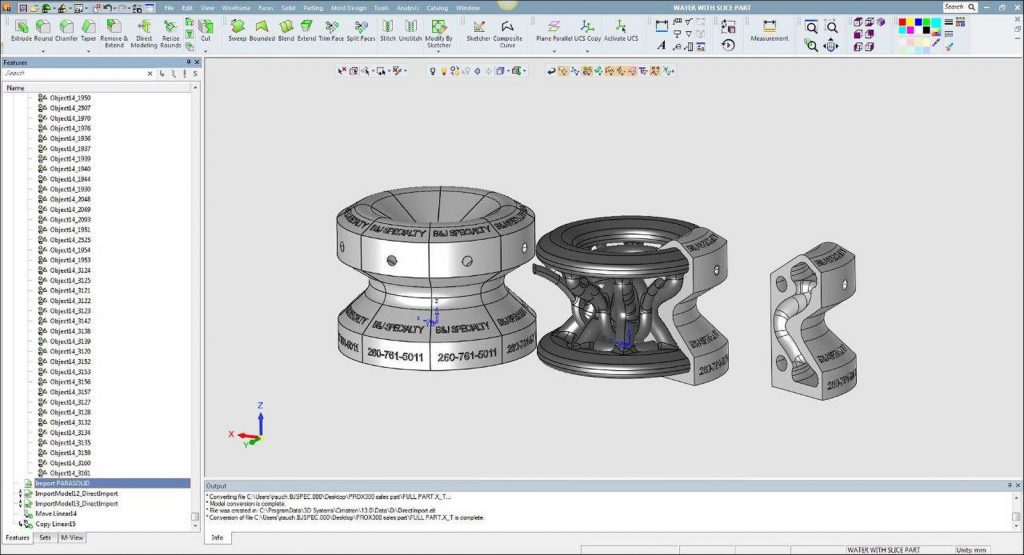This screenshot has width=1024, height=555.
Task: Select the Stitch tool
Action: pyautogui.click(x=388, y=31)
